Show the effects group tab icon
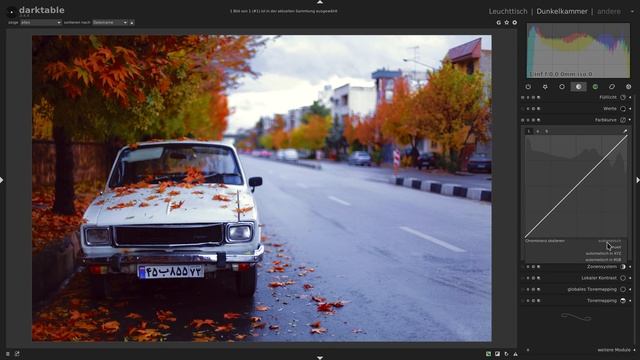Viewport: 640px width, 360px height. point(629,87)
